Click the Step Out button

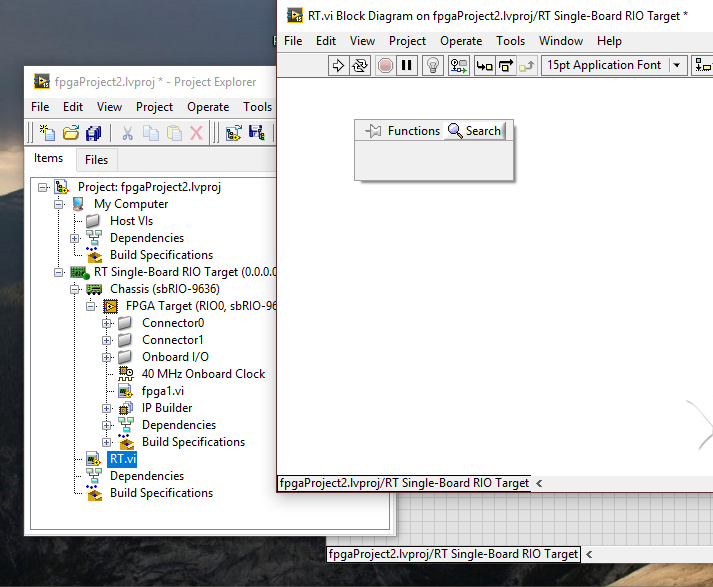tap(527, 65)
